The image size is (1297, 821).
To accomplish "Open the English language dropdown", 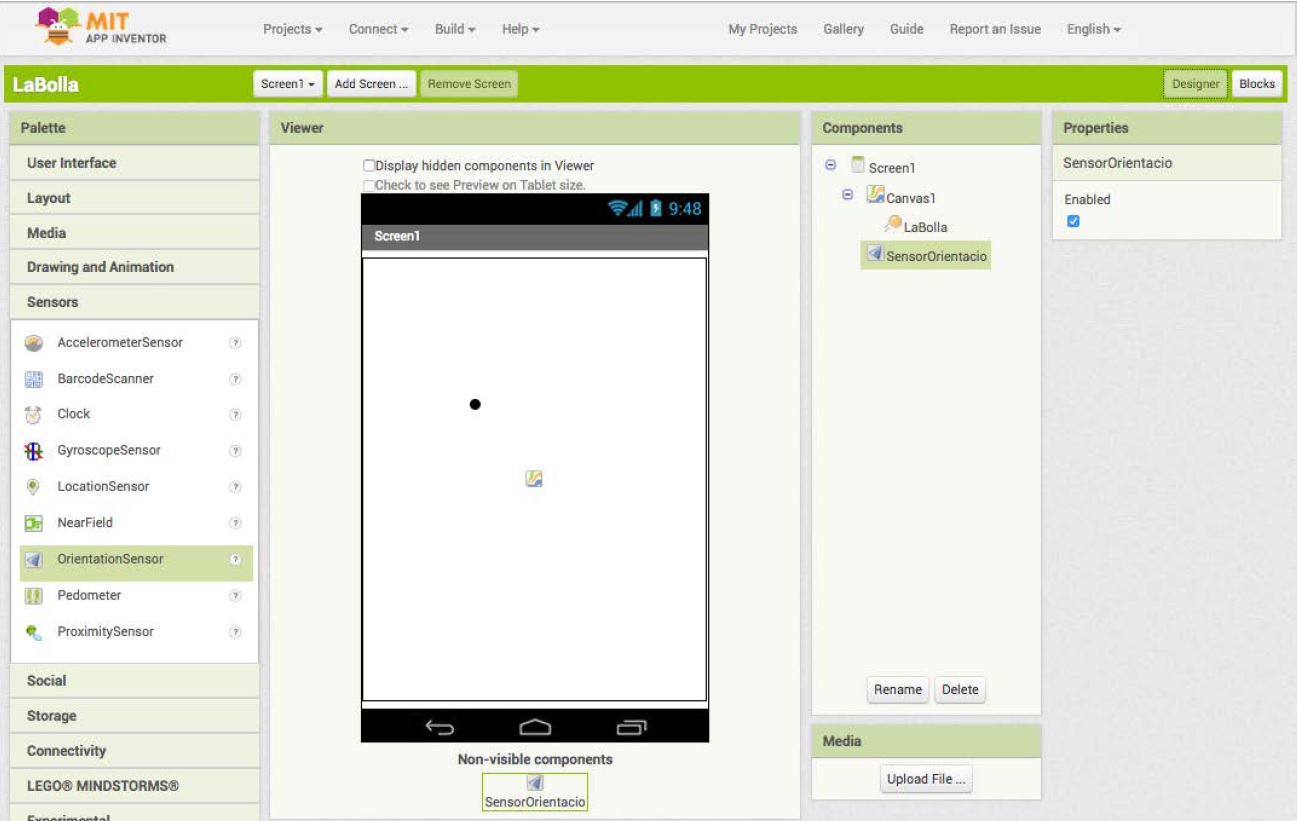I will 1093,29.
